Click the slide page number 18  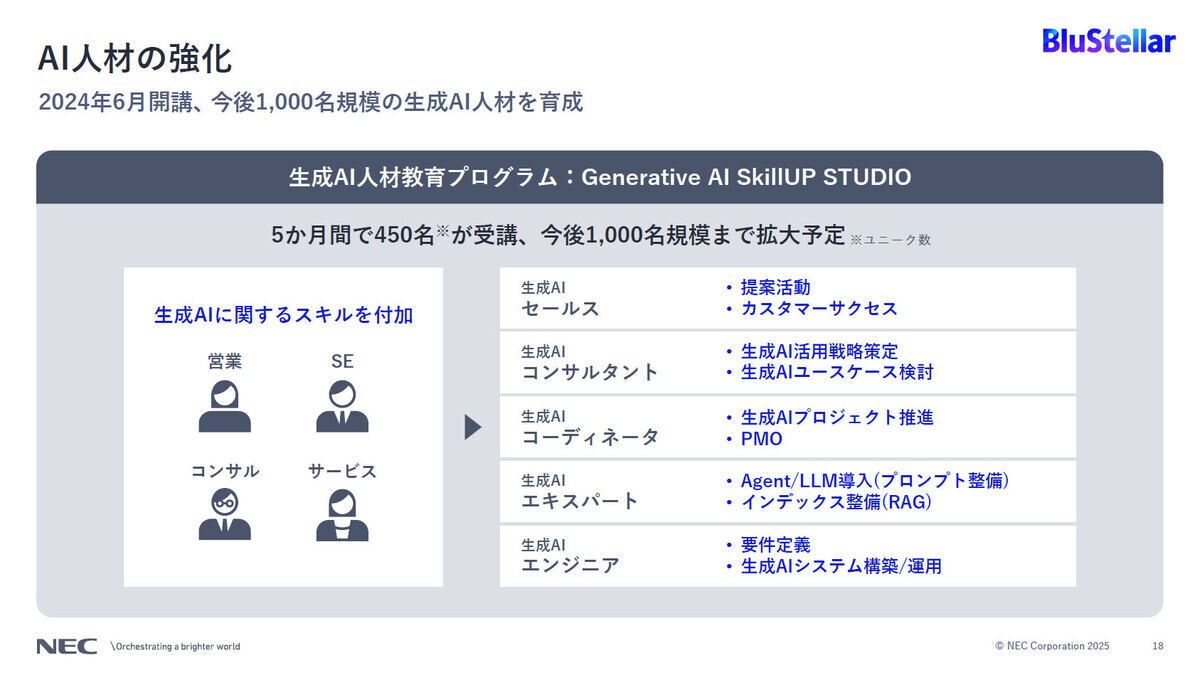[1158, 646]
